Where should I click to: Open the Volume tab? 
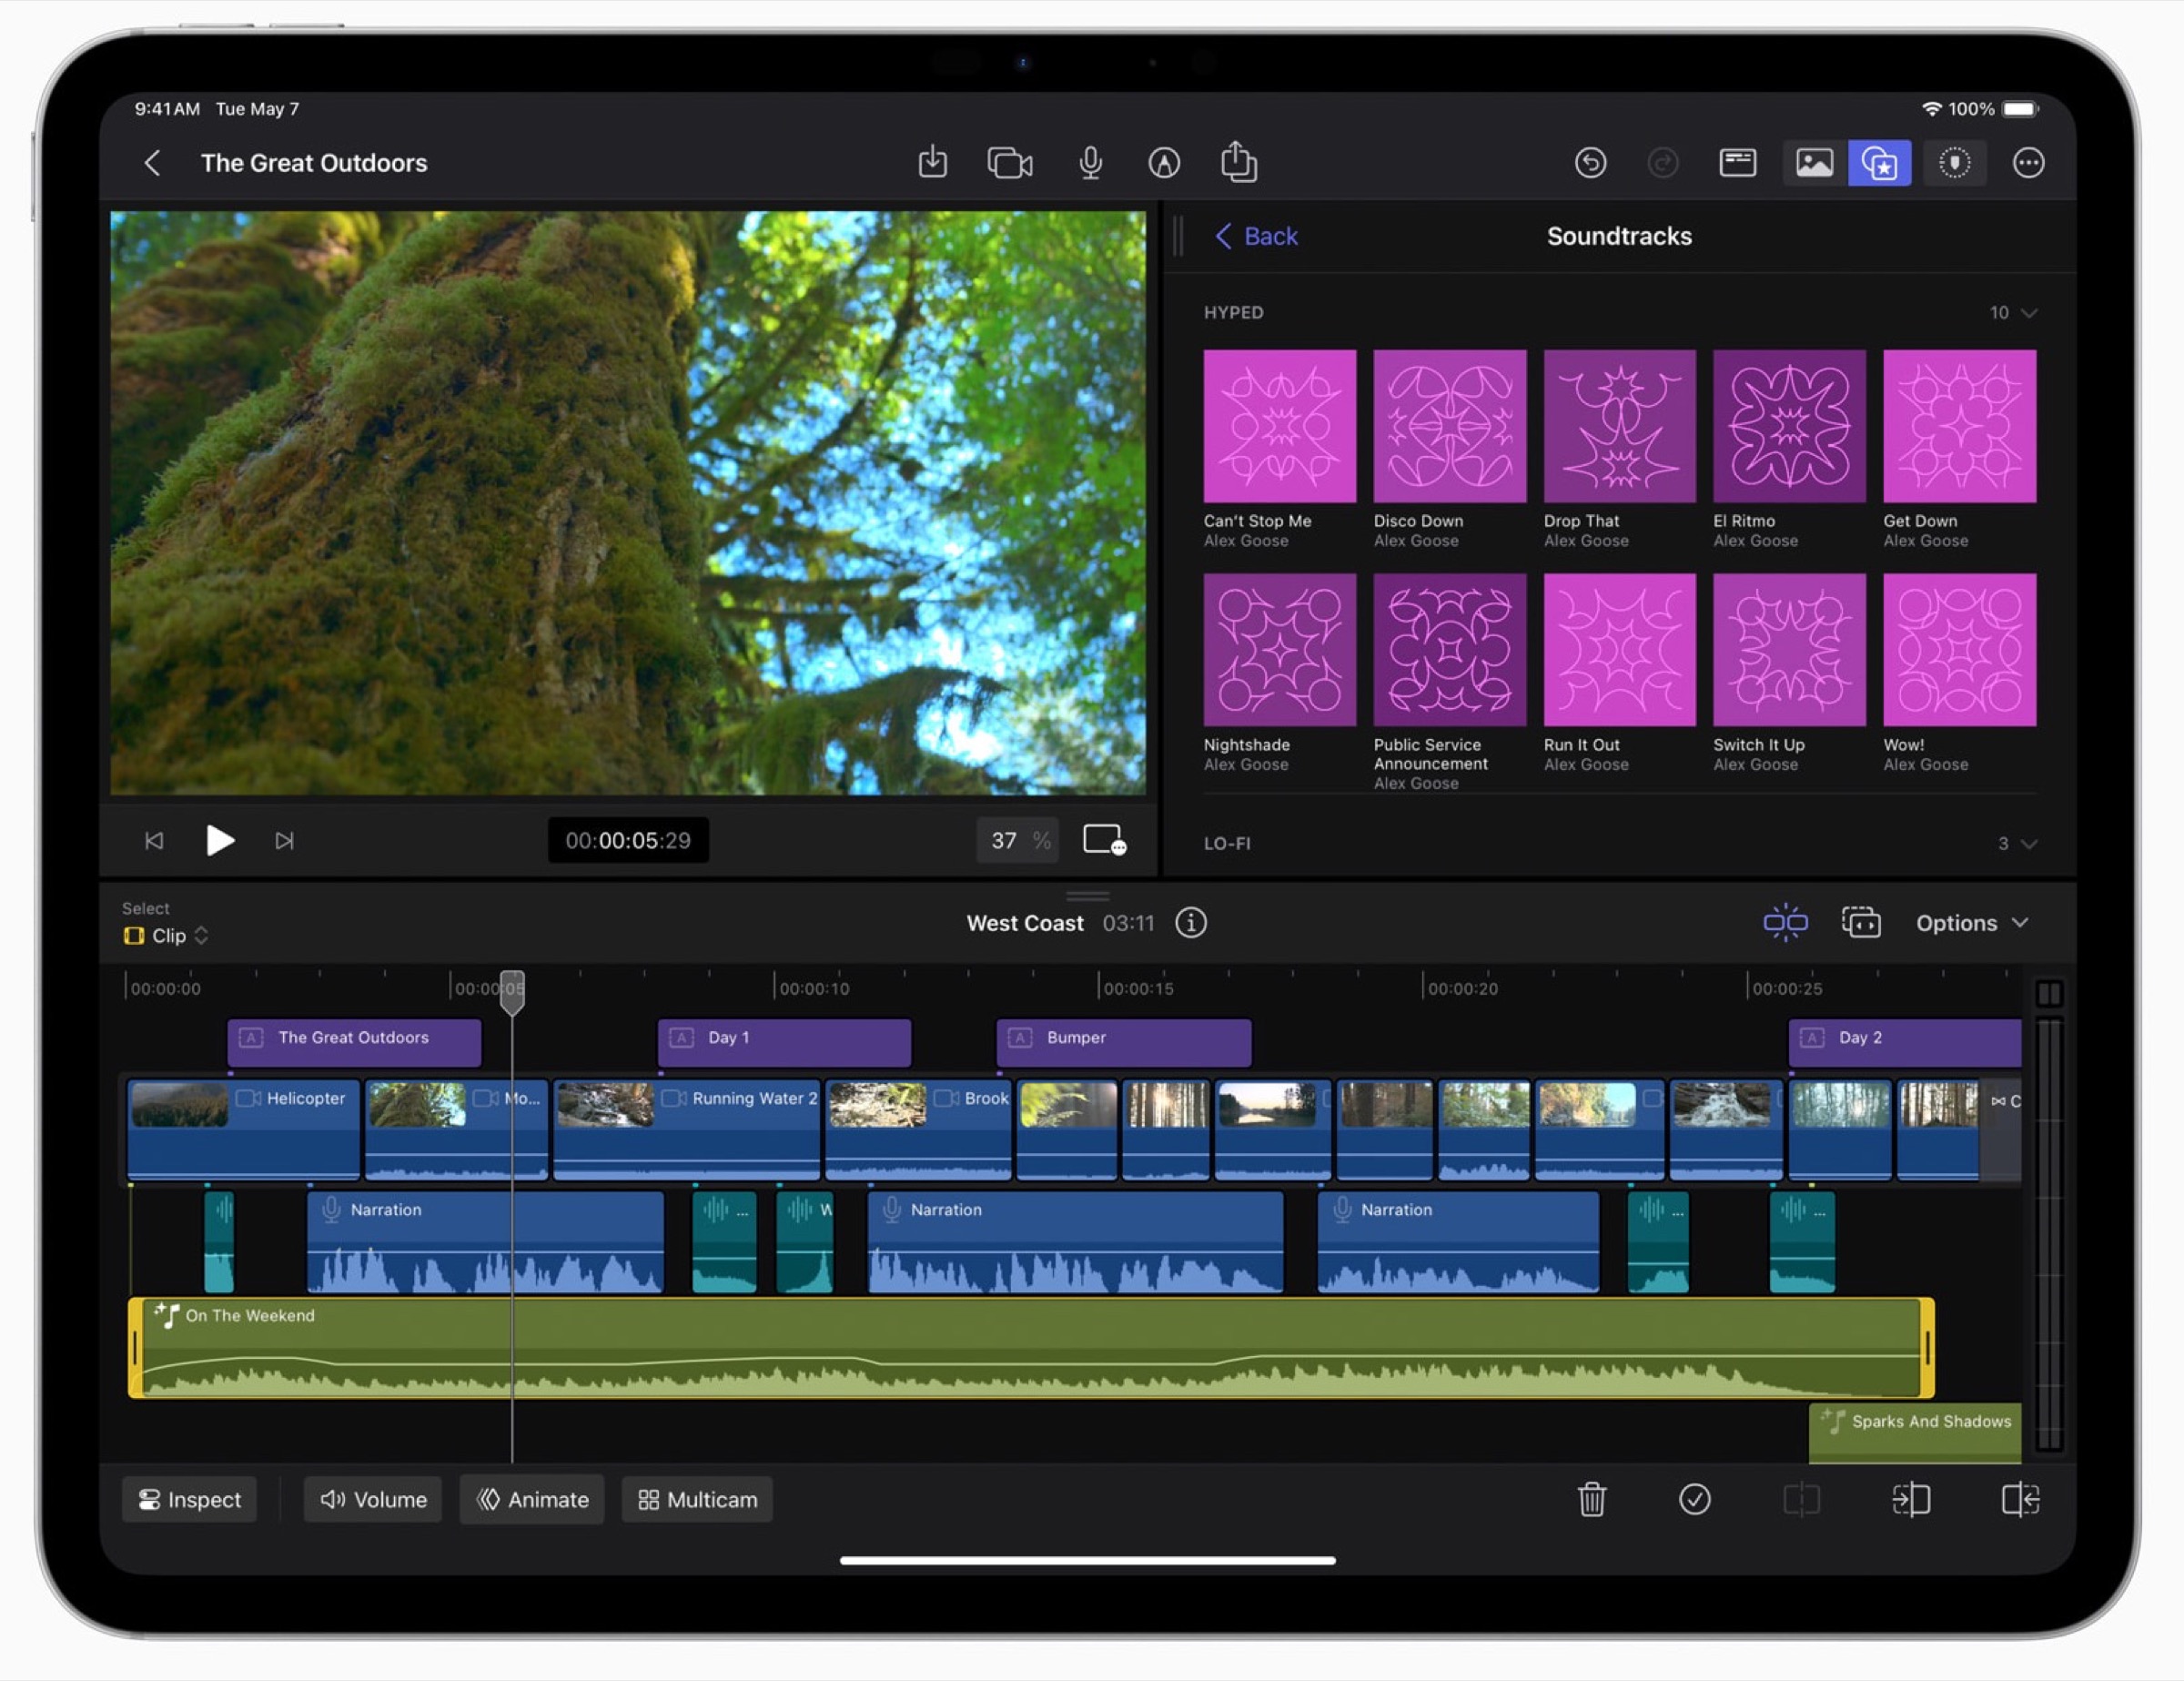[373, 1499]
